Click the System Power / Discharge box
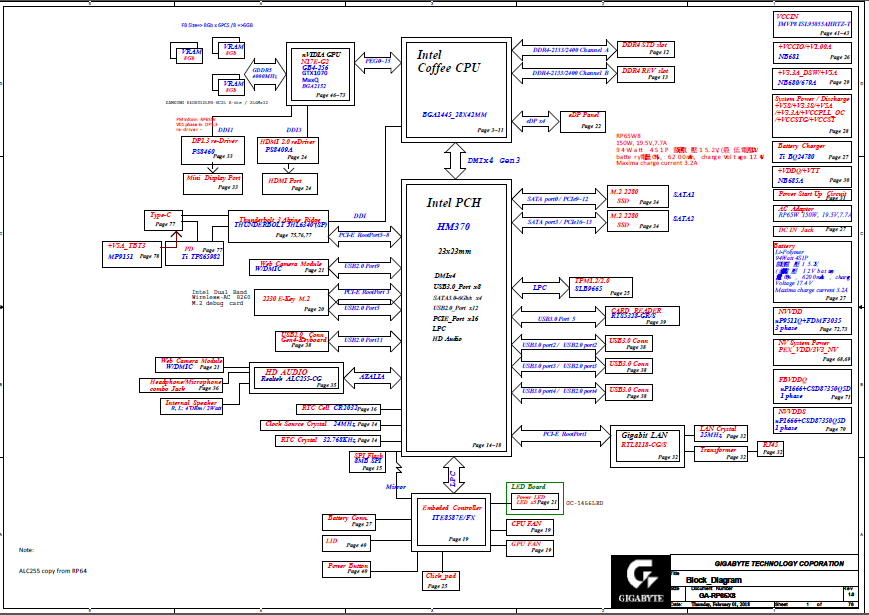This screenshot has height=615, width=869. (x=812, y=116)
